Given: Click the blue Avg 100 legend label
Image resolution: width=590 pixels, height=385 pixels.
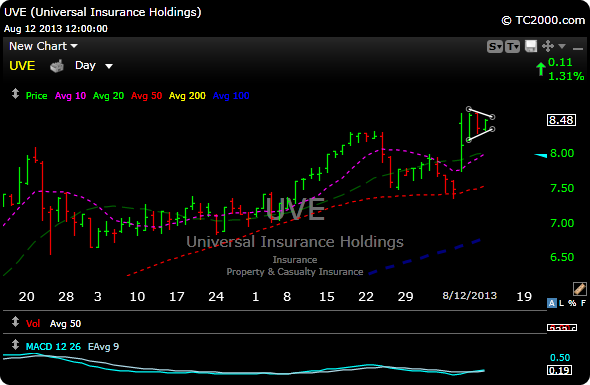Looking at the screenshot, I should coord(231,96).
